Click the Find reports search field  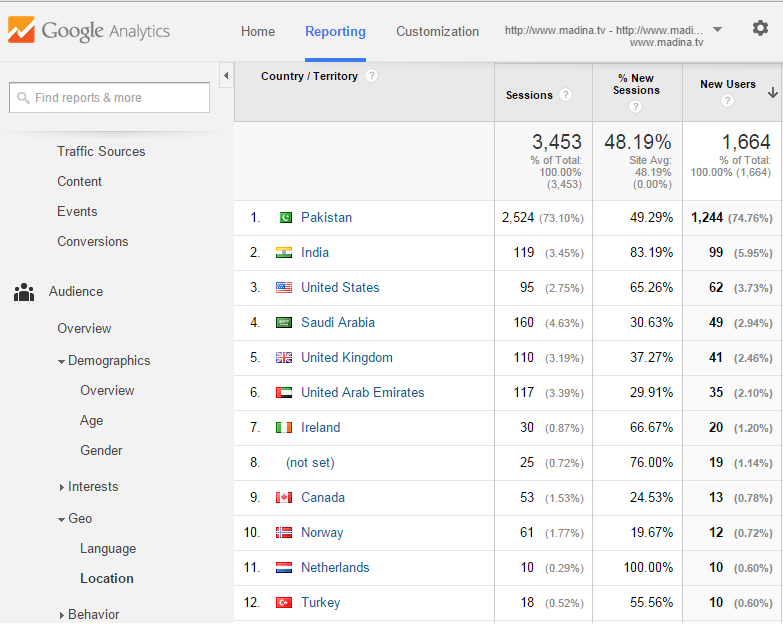pos(109,97)
